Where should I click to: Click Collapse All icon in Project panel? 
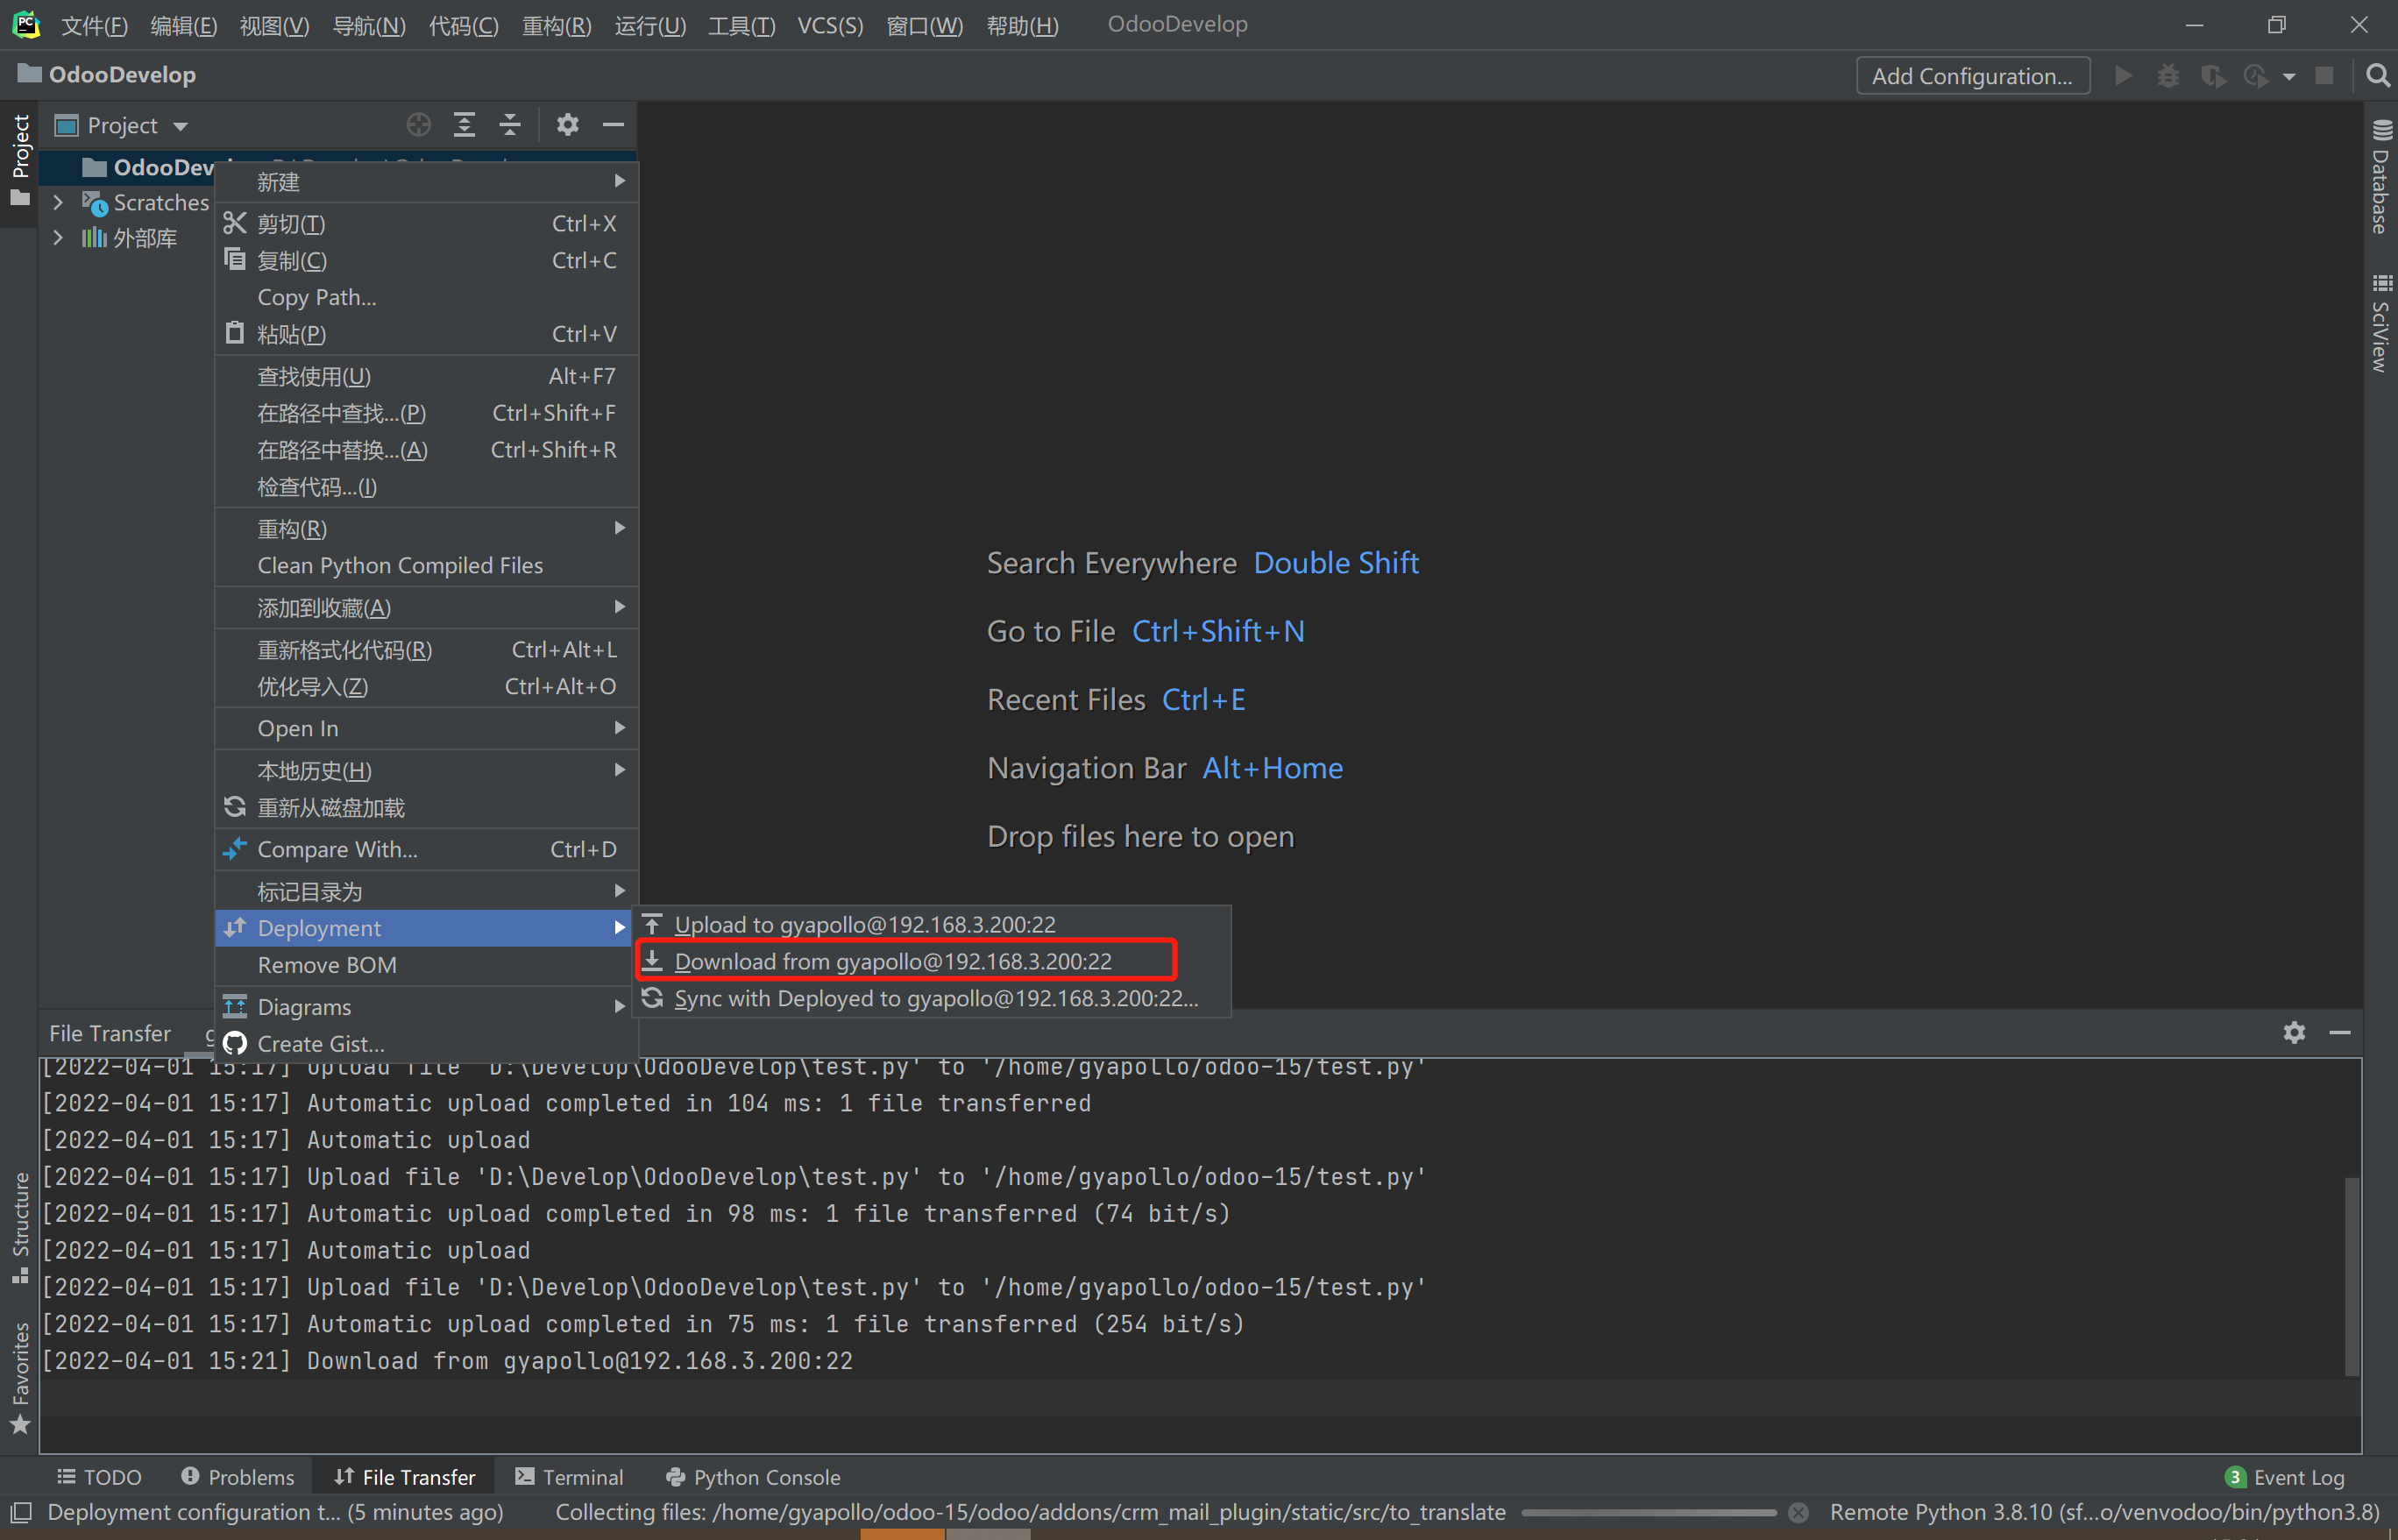[510, 125]
